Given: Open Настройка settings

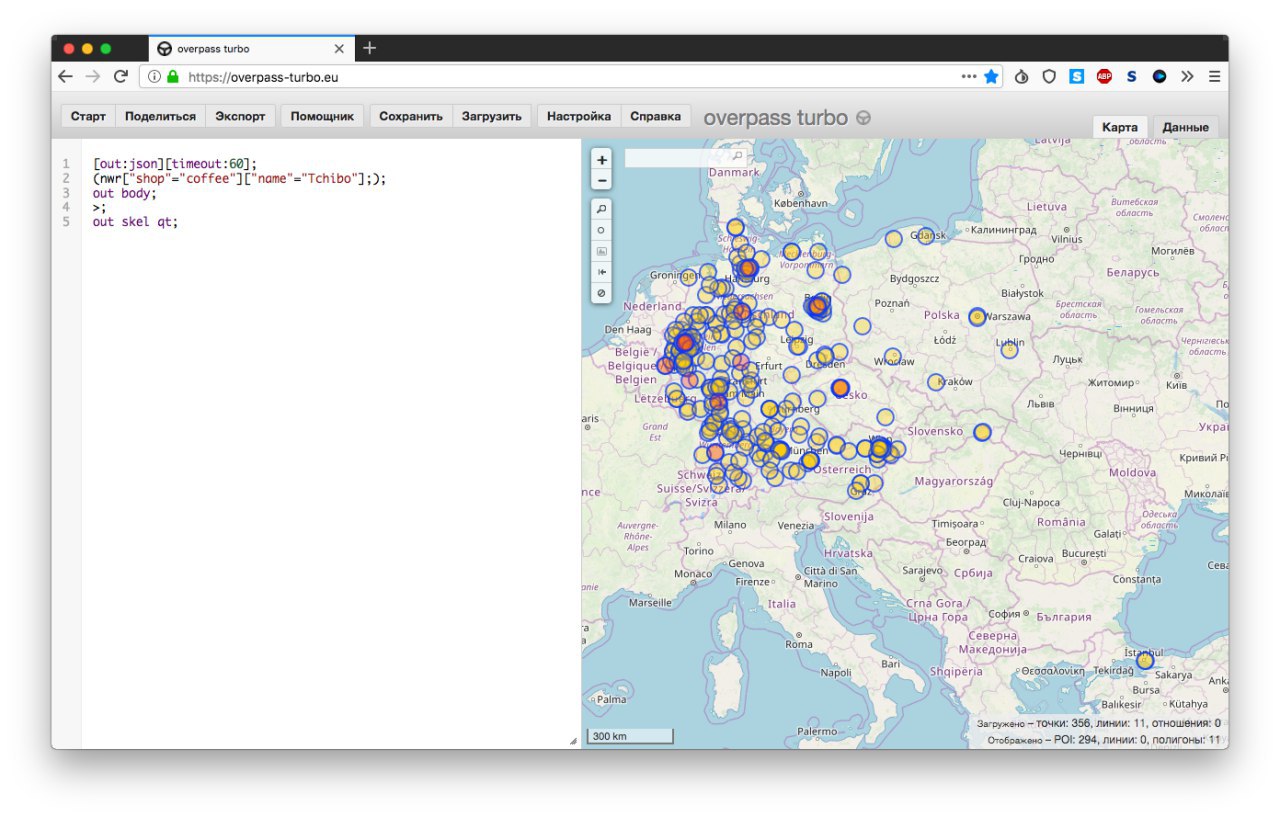Looking at the screenshot, I should coord(579,116).
